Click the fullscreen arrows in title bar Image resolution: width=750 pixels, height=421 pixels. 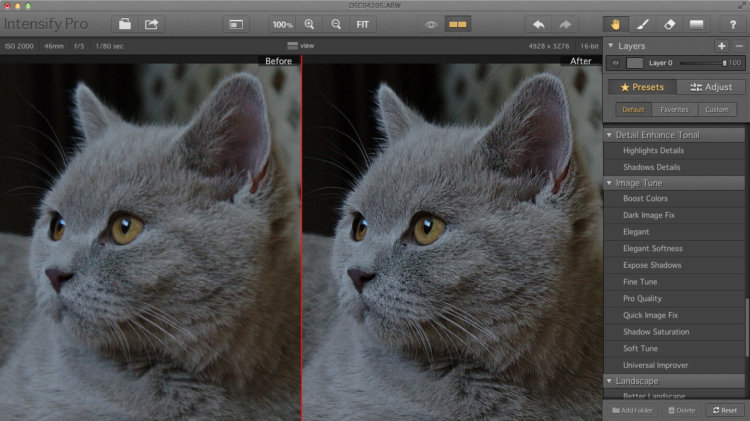(x=742, y=5)
